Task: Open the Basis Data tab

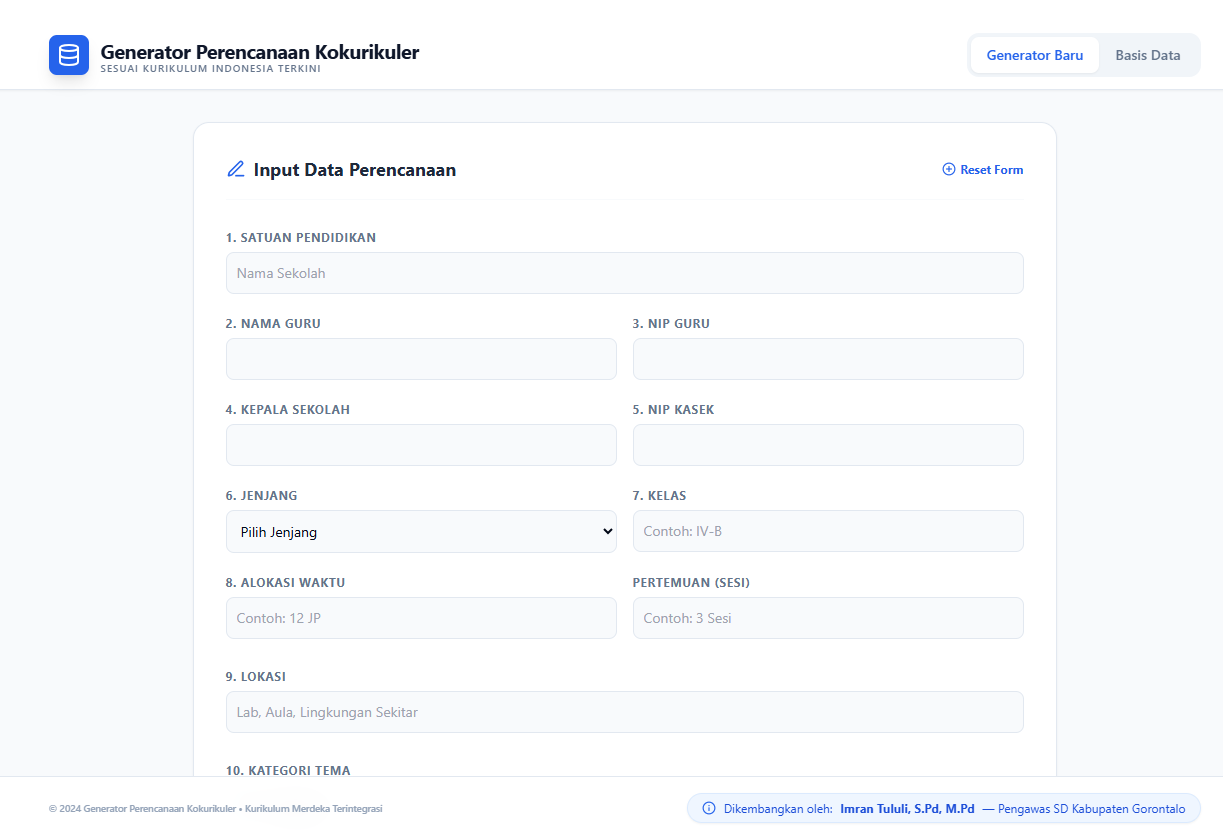Action: pos(1147,55)
